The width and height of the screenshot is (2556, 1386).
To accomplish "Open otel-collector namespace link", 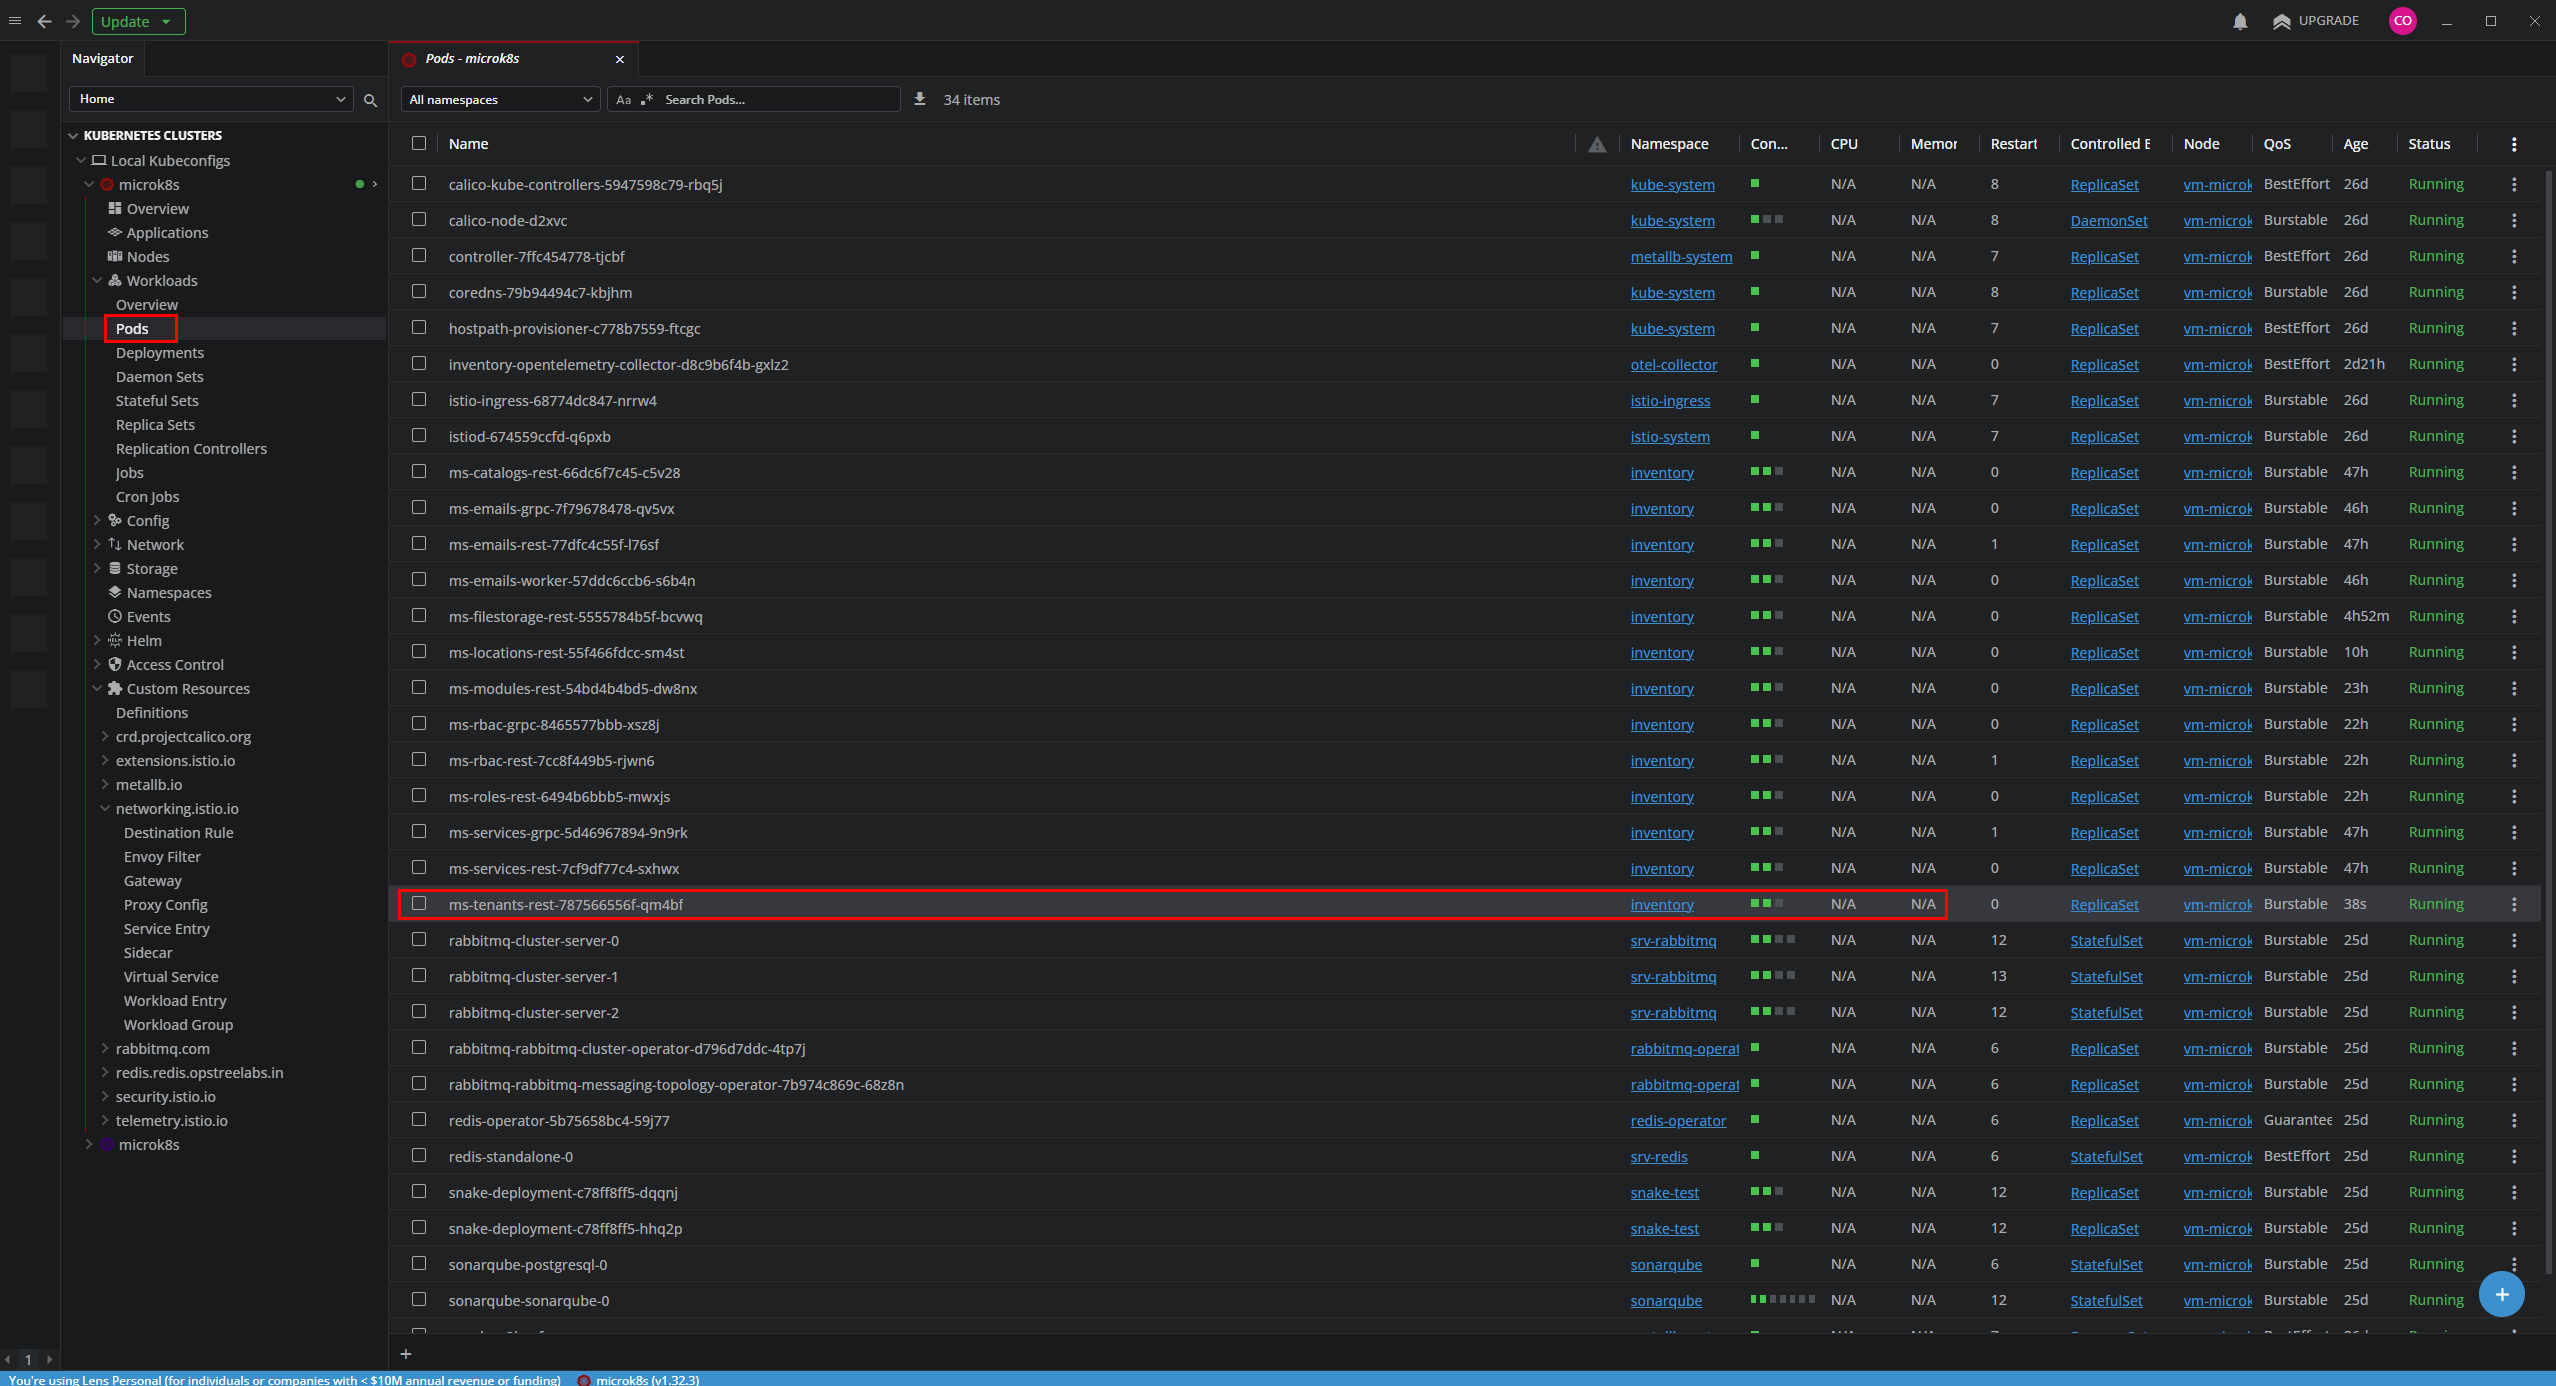I will (x=1674, y=364).
